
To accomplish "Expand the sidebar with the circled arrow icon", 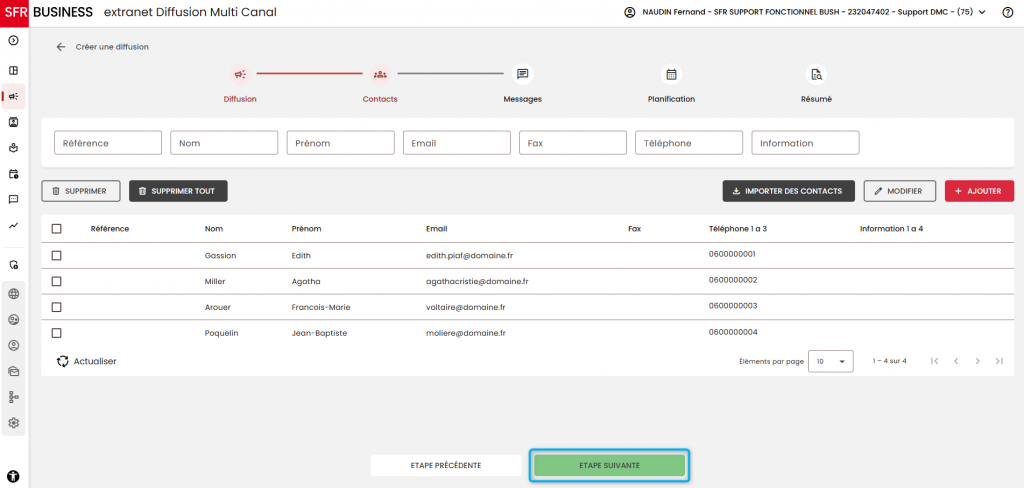I will point(13,41).
